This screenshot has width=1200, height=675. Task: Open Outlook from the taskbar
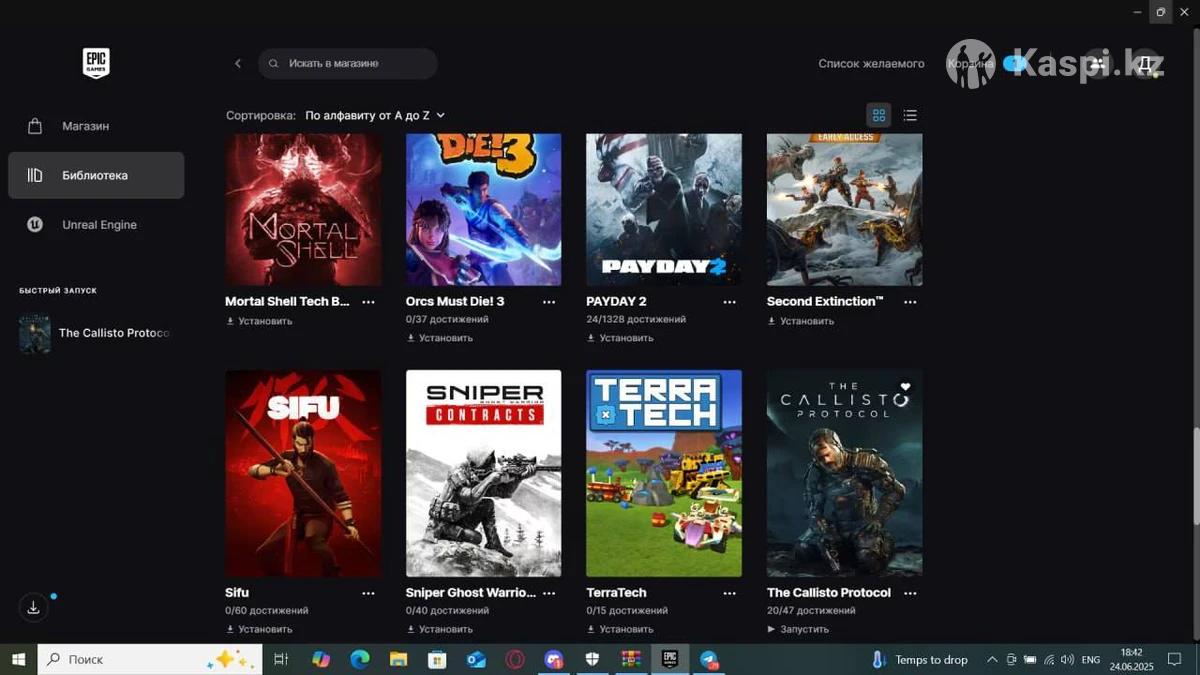point(476,659)
